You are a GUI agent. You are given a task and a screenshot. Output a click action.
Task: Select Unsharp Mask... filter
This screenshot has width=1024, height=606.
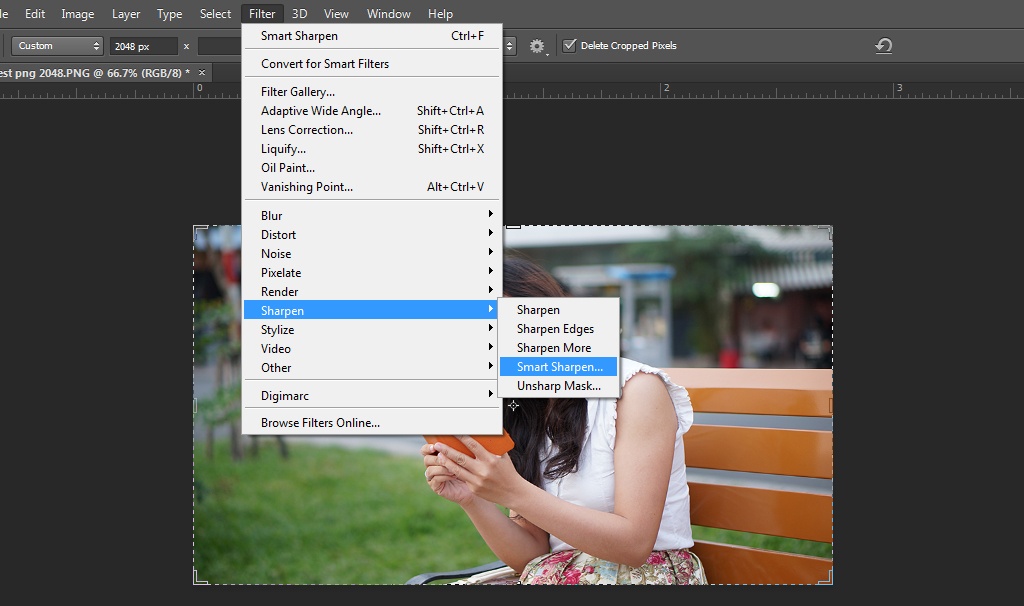(558, 386)
